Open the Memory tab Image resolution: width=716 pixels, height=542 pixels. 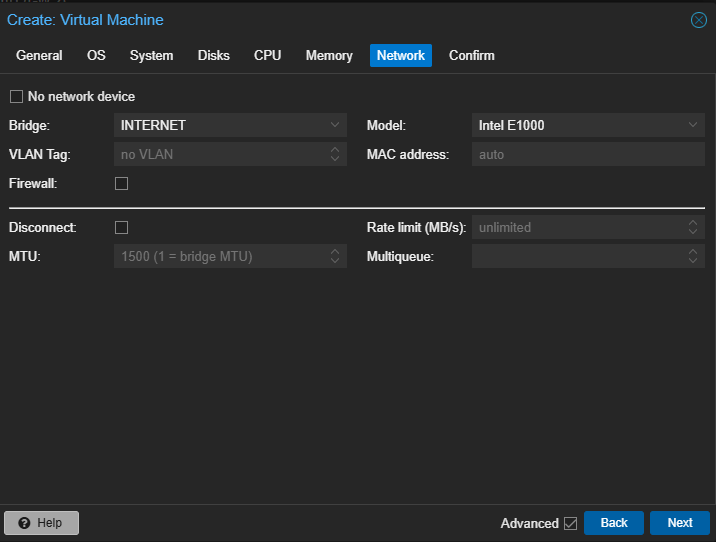point(329,56)
